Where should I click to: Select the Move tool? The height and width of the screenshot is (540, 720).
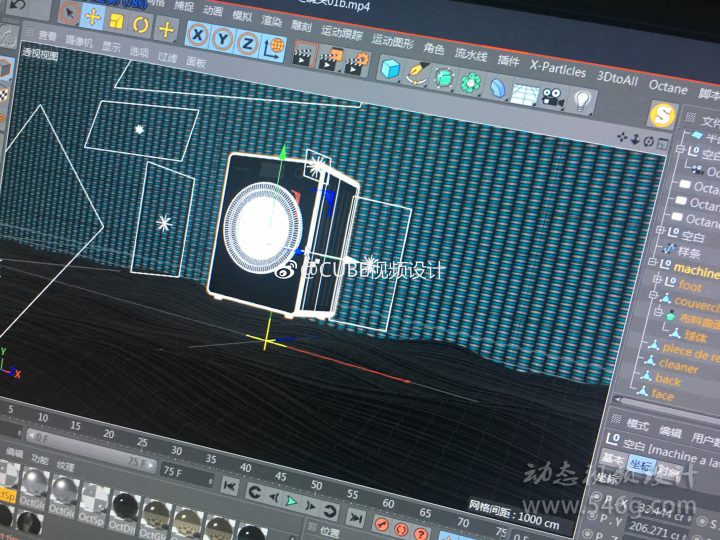point(93,17)
